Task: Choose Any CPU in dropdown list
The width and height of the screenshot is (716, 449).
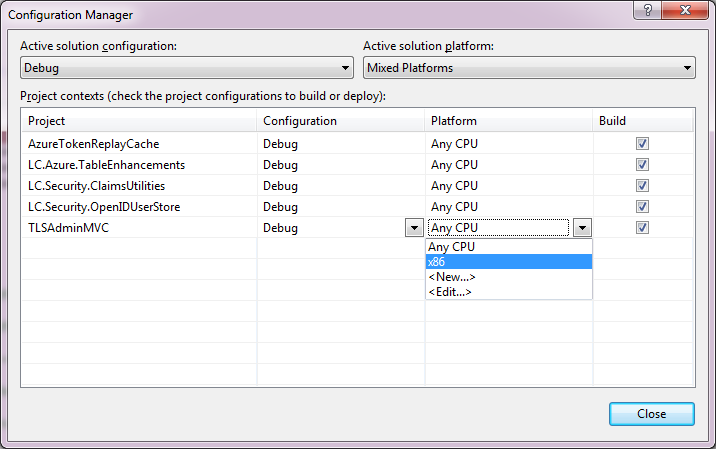Action: (x=509, y=247)
